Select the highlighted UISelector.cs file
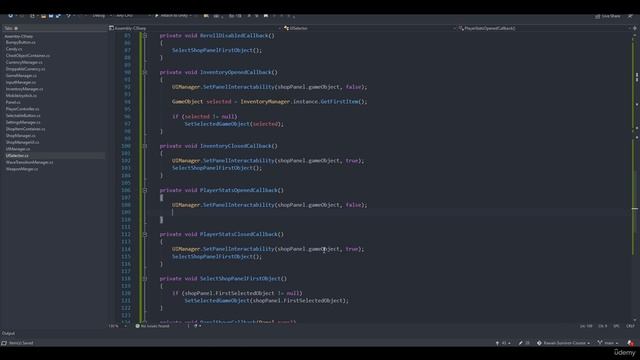 [x=17, y=156]
